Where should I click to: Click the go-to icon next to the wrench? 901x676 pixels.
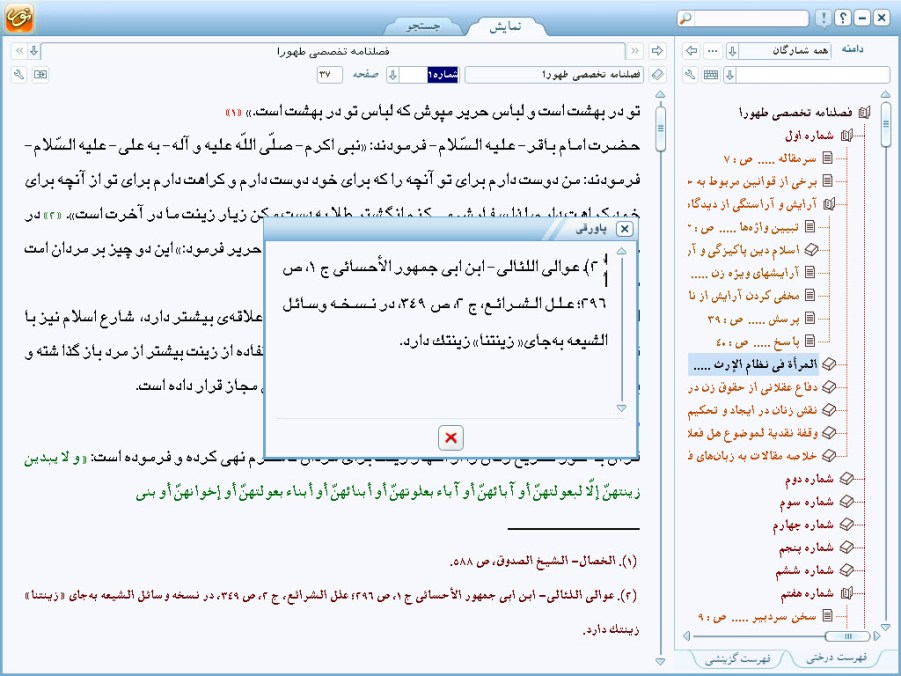tap(40, 75)
